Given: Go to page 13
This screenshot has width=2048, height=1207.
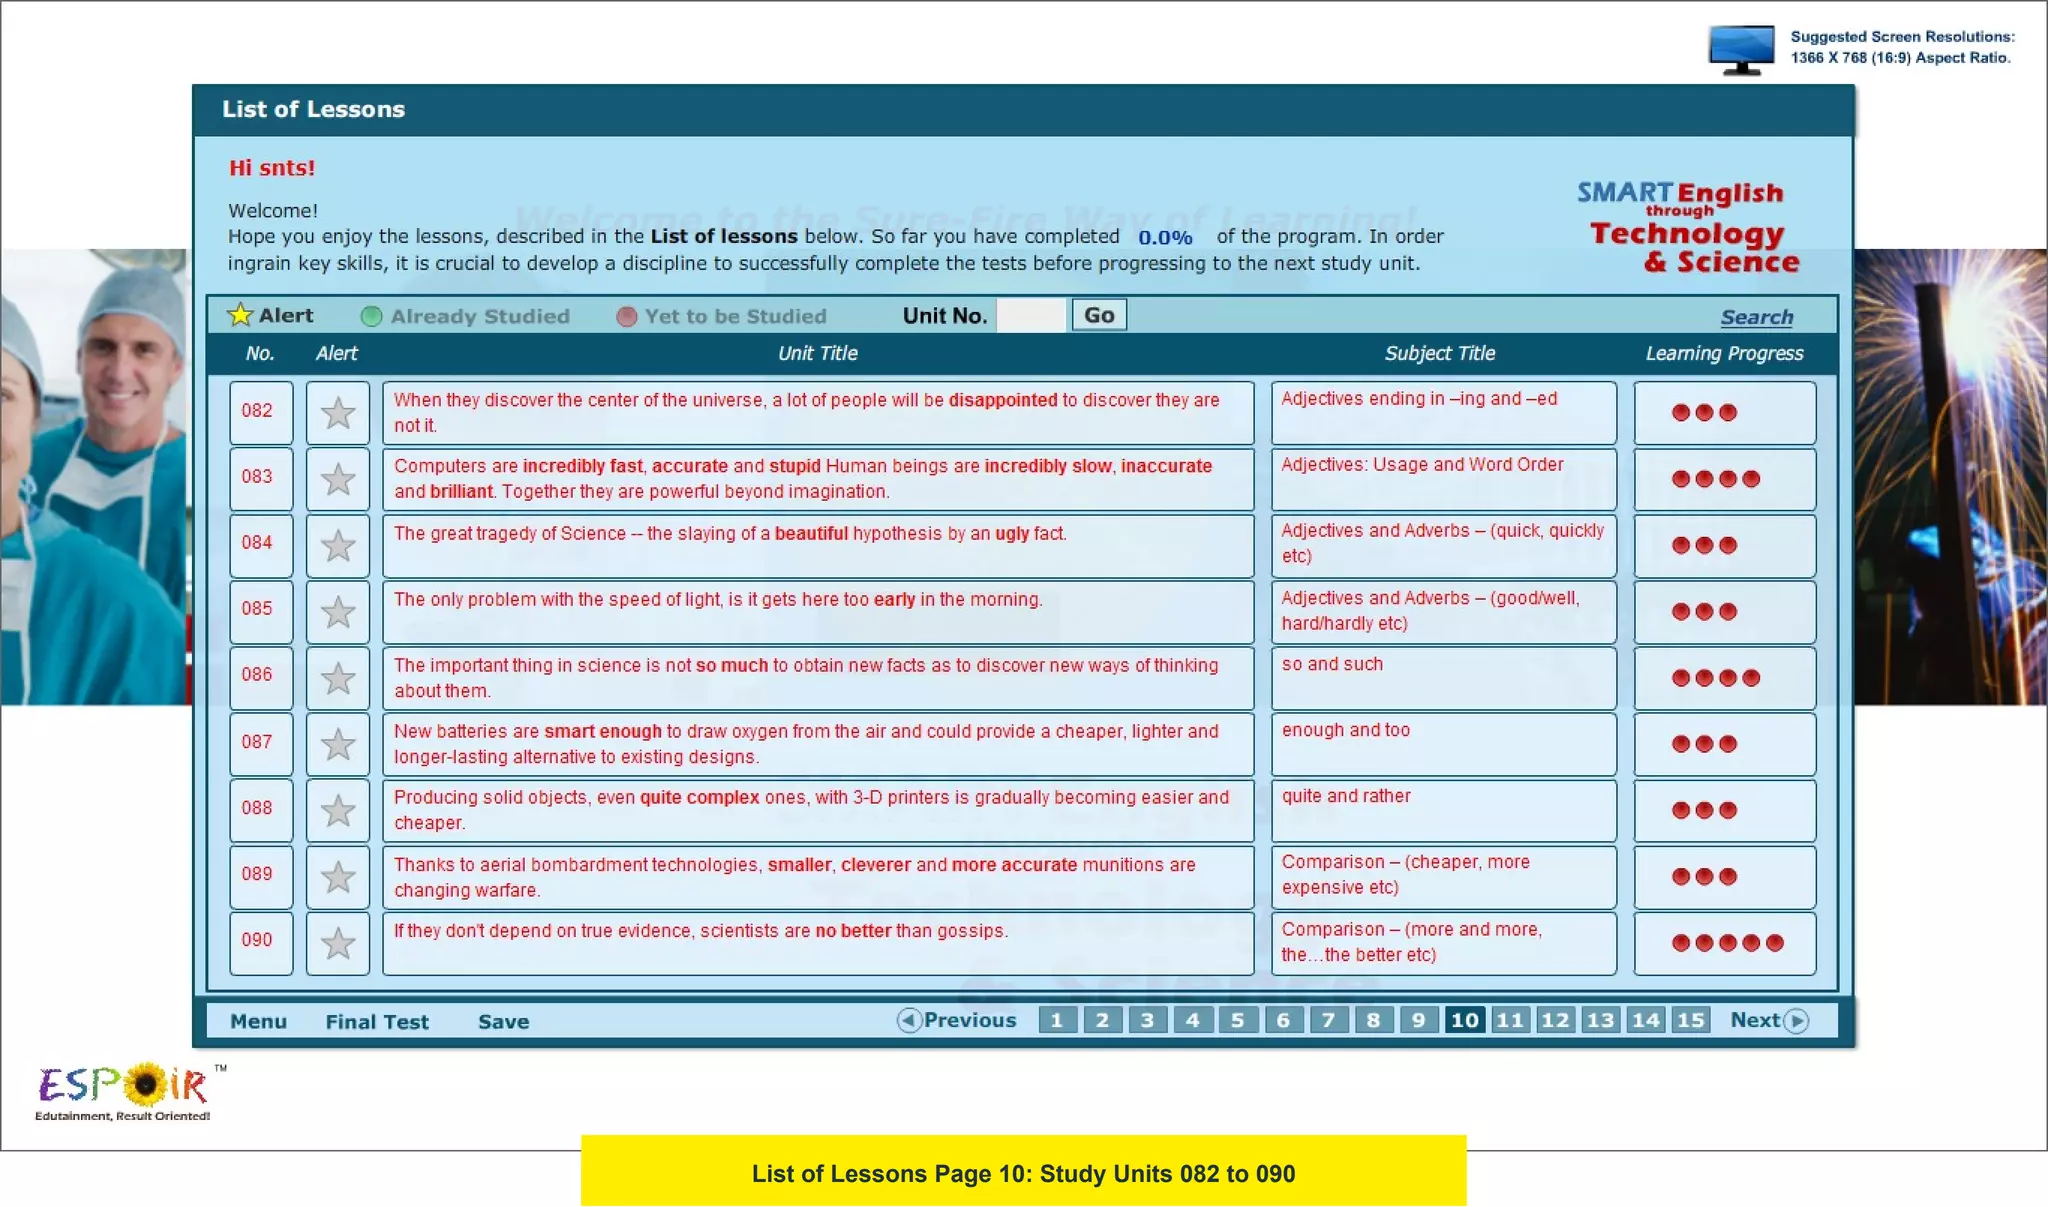Looking at the screenshot, I should pyautogui.click(x=1600, y=1020).
